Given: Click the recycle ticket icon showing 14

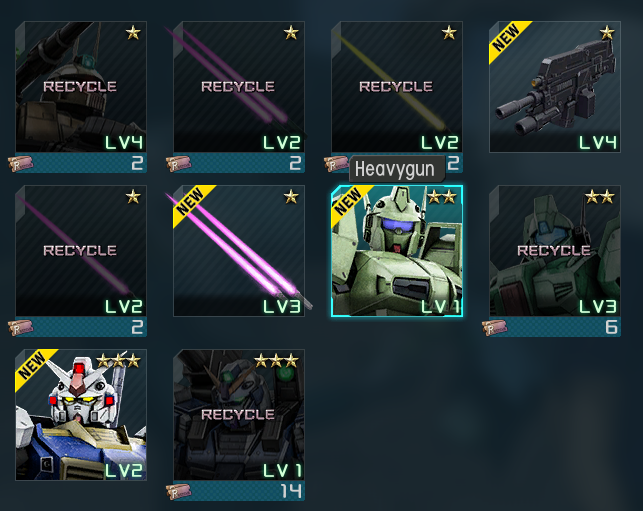Looking at the screenshot, I should 178,492.
